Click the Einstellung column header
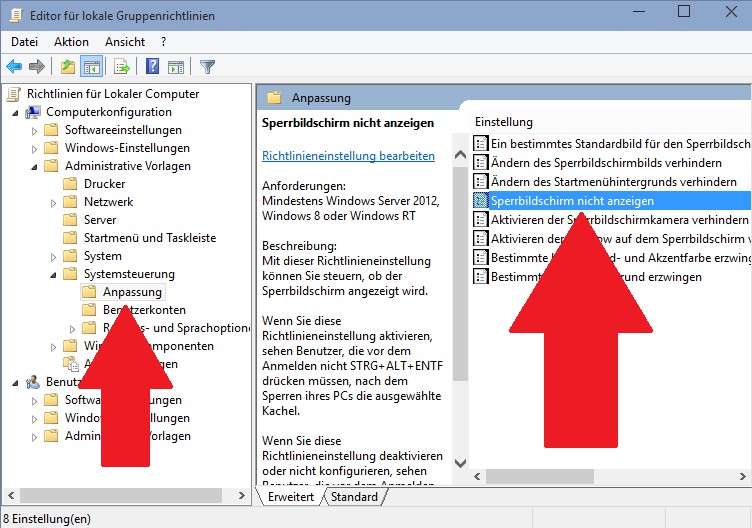The image size is (752, 528). coord(503,121)
